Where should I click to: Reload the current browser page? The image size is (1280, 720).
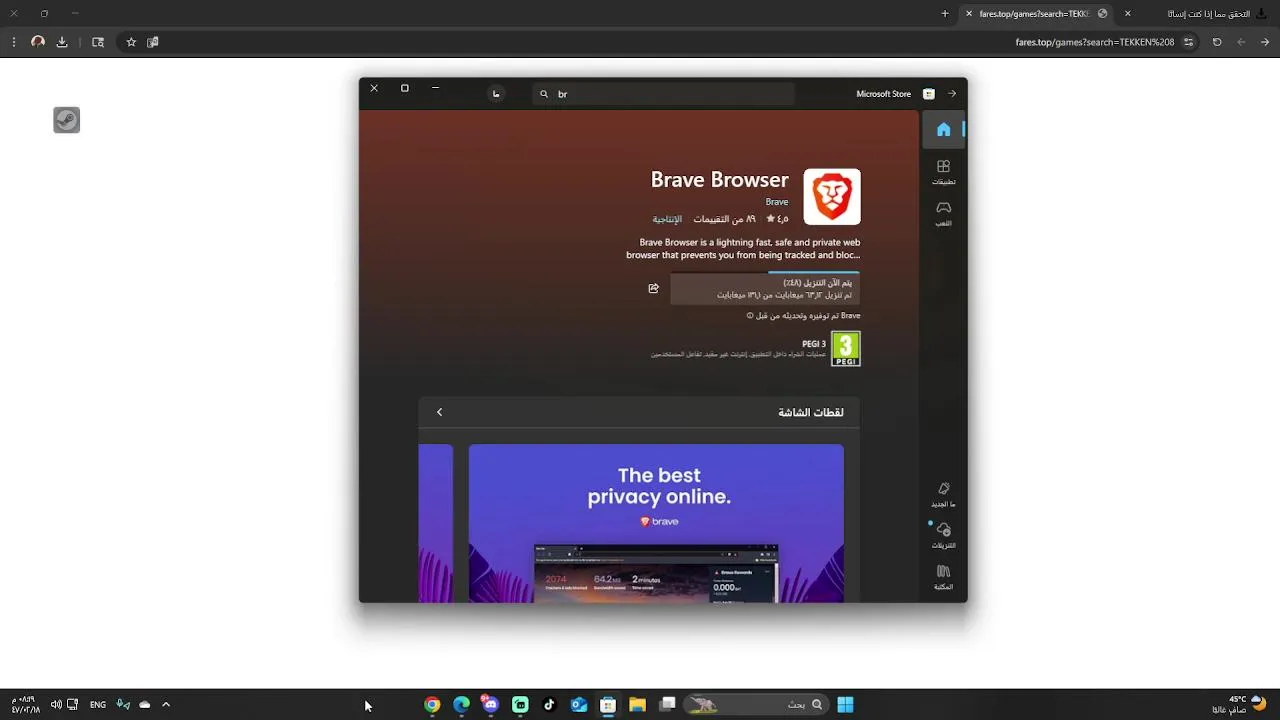pos(1217,42)
